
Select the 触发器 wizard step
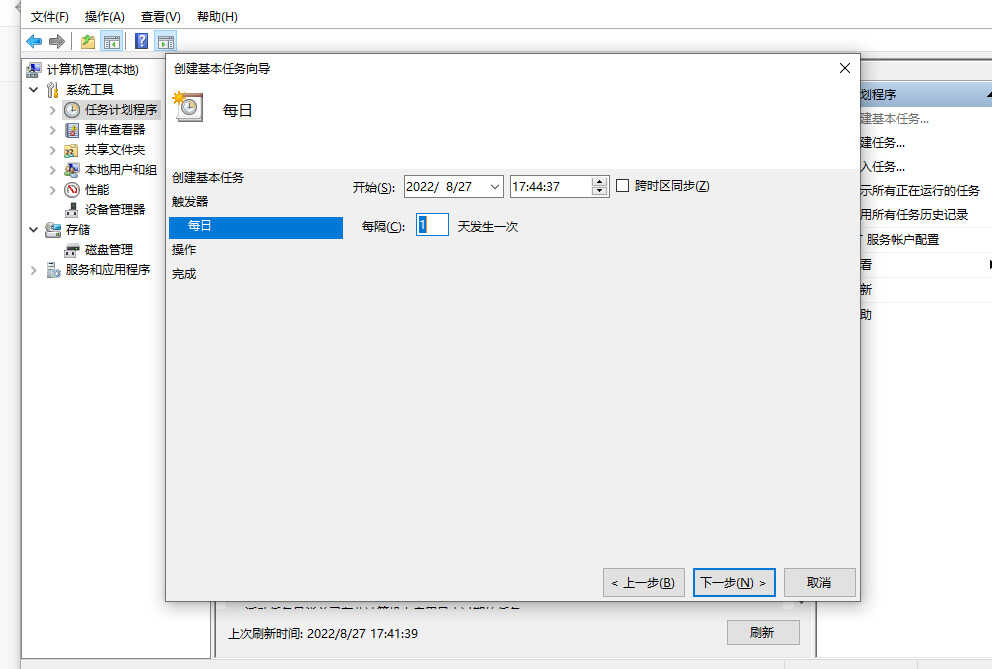click(x=190, y=202)
